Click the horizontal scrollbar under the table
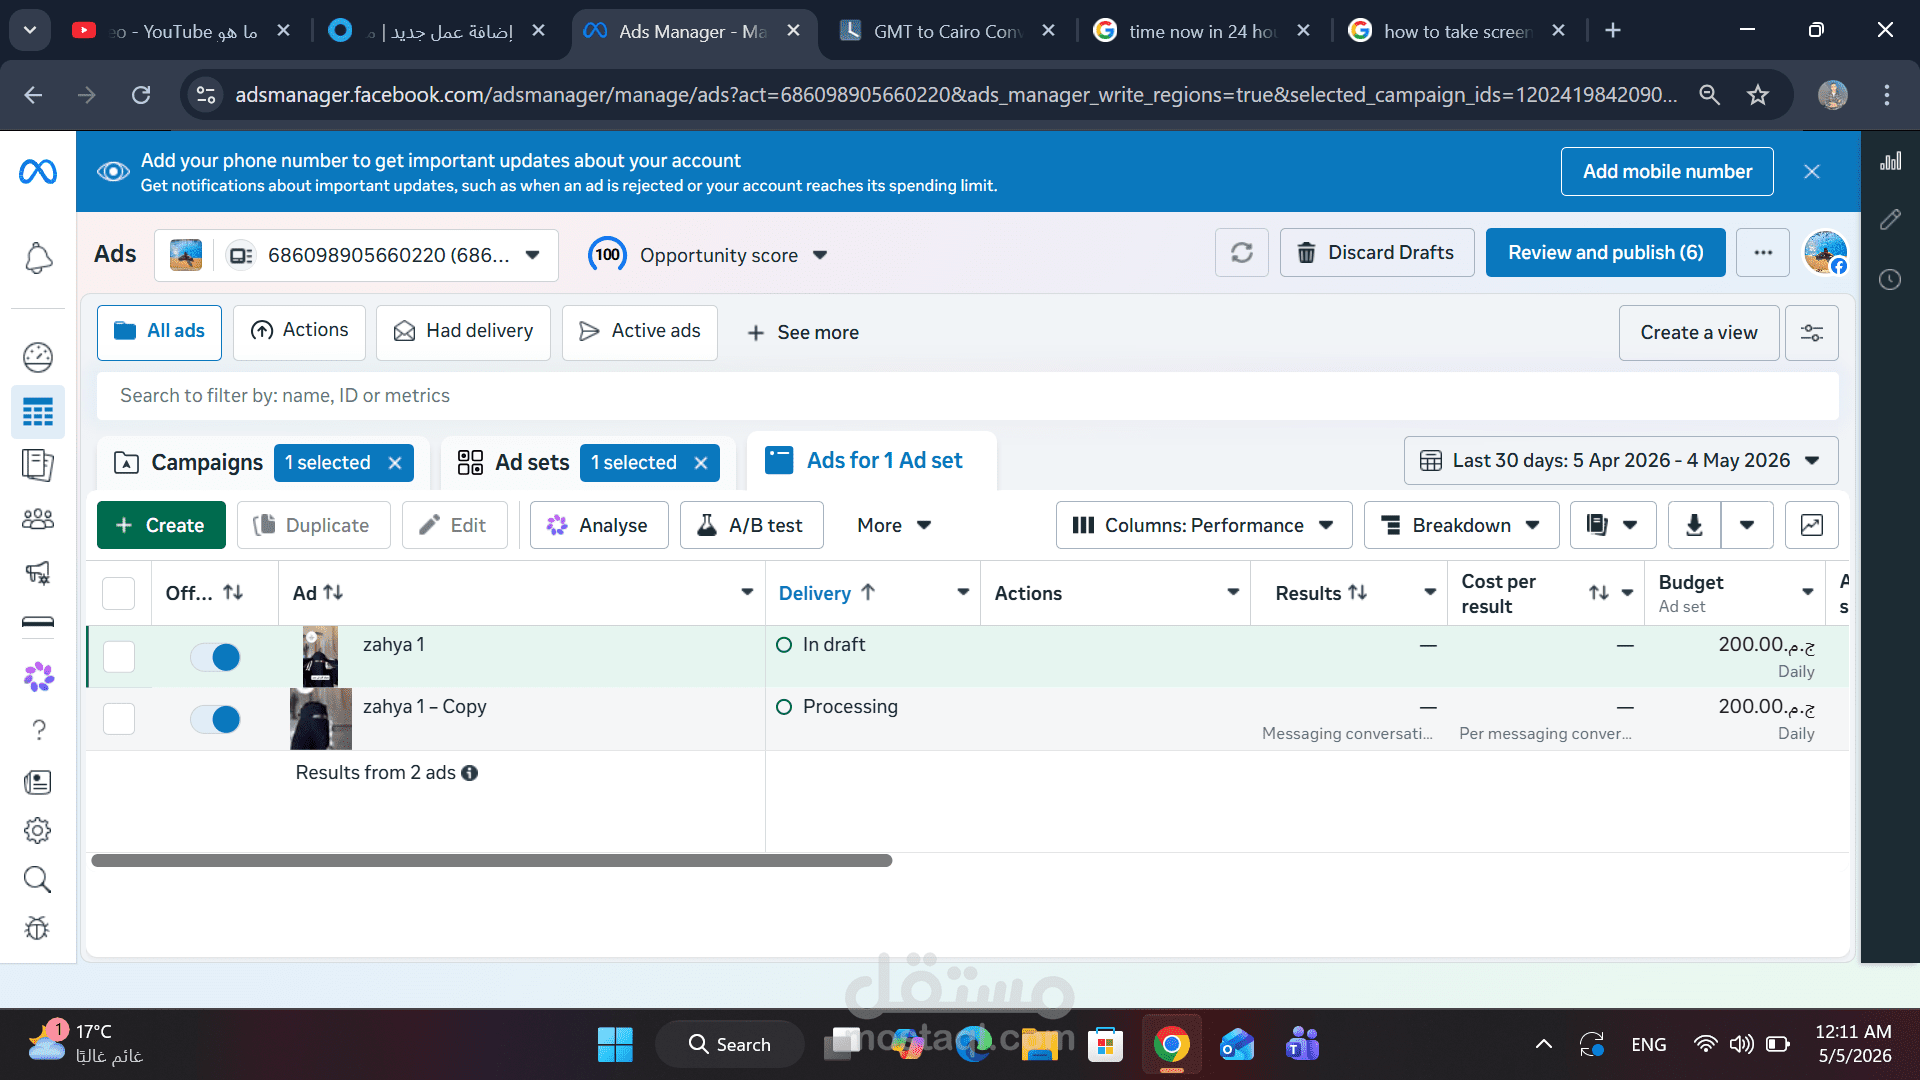 pos(491,861)
